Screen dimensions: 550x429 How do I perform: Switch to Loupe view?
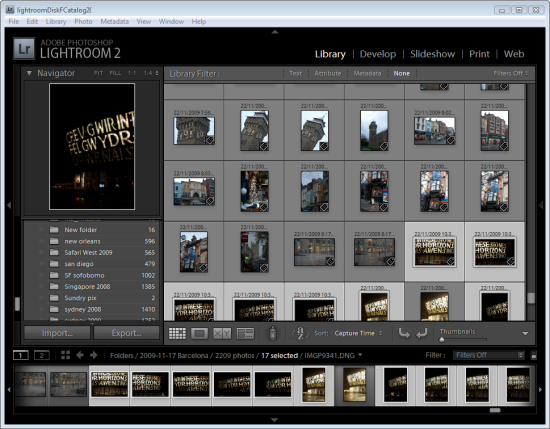point(199,333)
